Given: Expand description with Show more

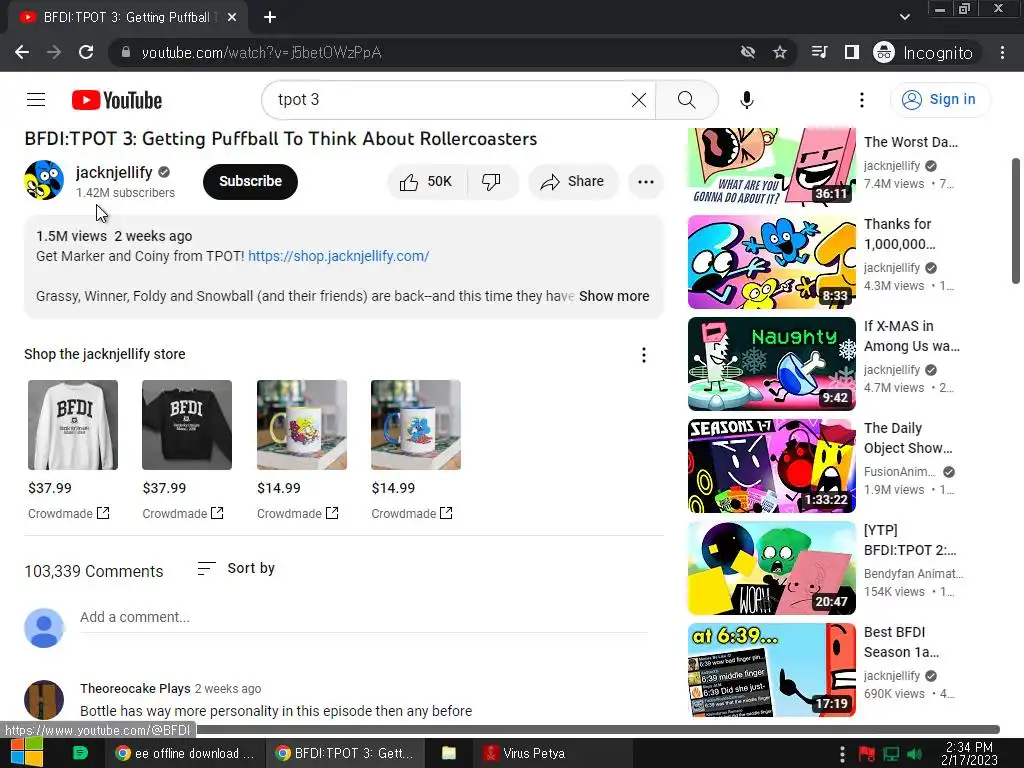Looking at the screenshot, I should pyautogui.click(x=614, y=296).
